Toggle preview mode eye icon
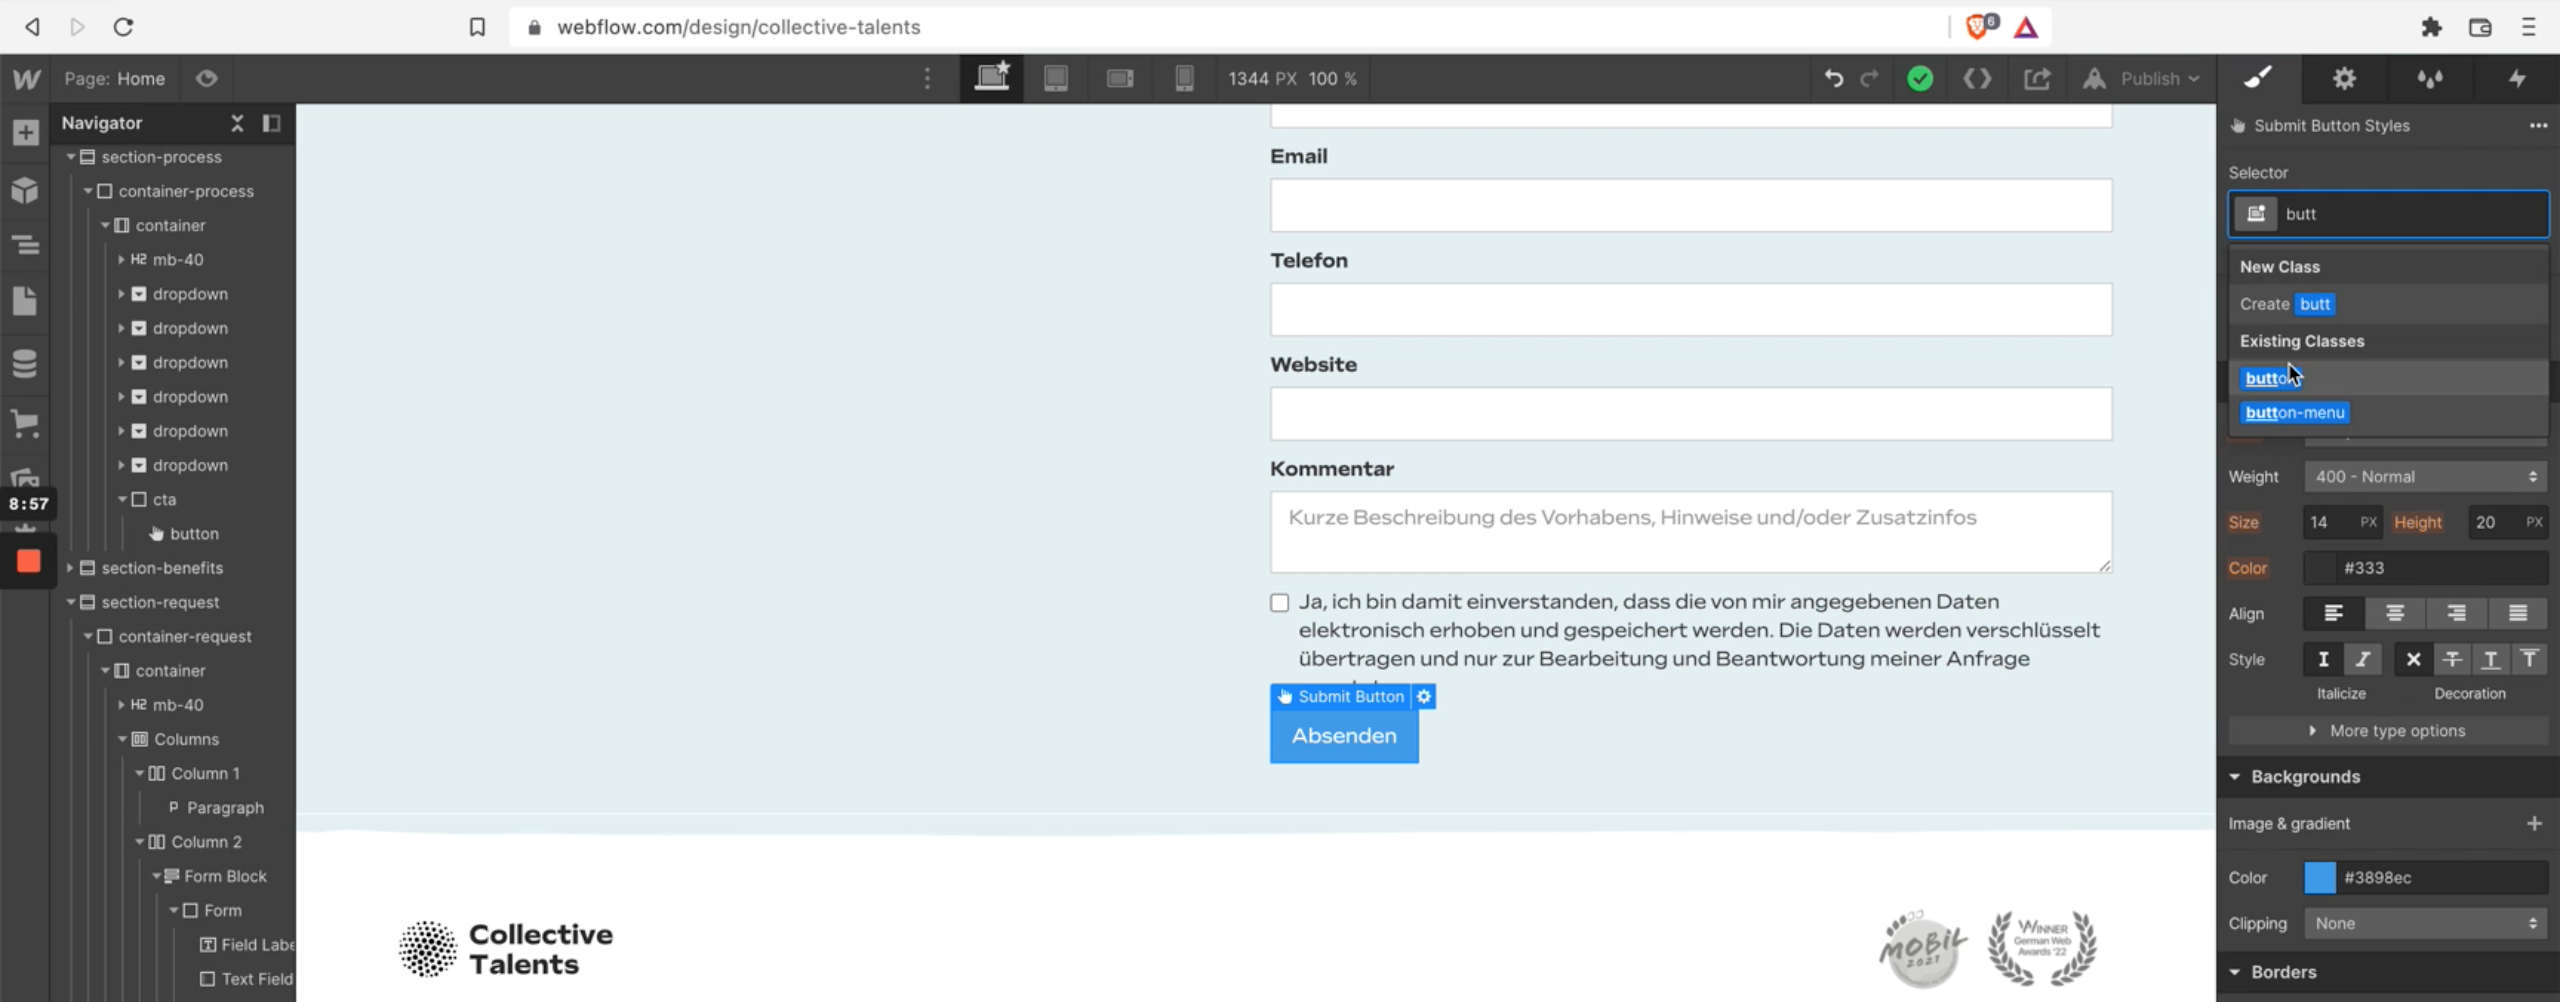 207,79
